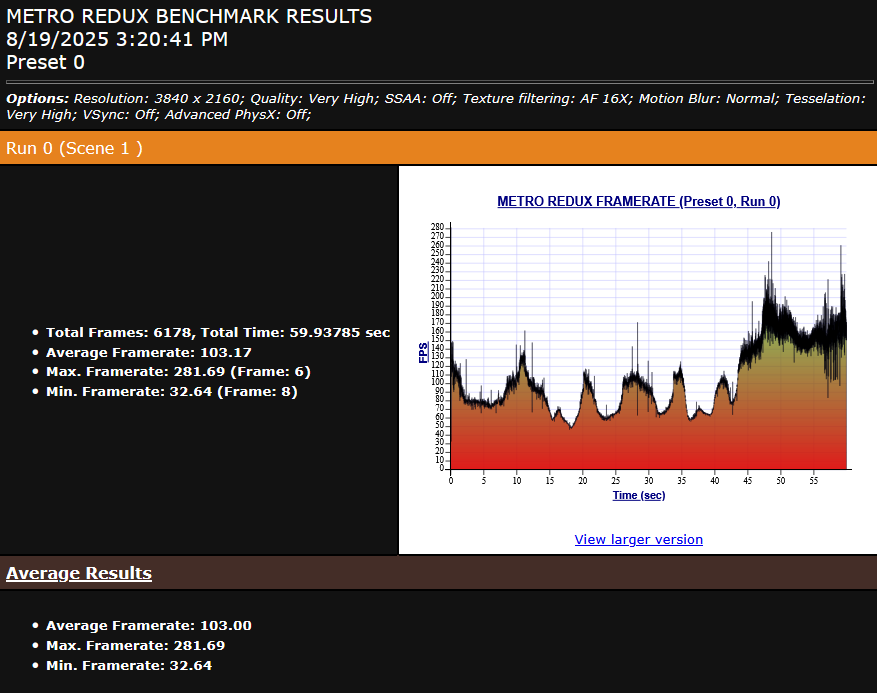Click Total Frames: 6178 line

coord(218,332)
